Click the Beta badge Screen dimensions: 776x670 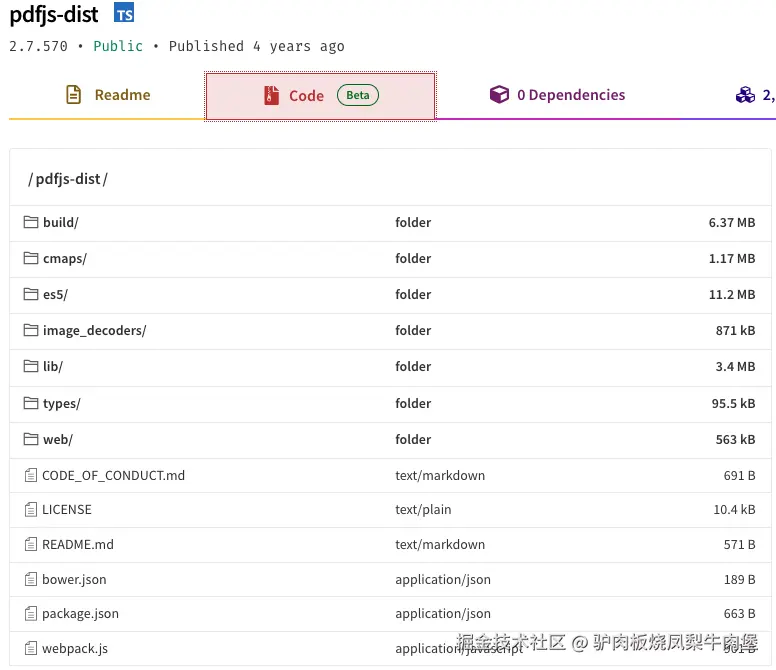click(x=357, y=95)
